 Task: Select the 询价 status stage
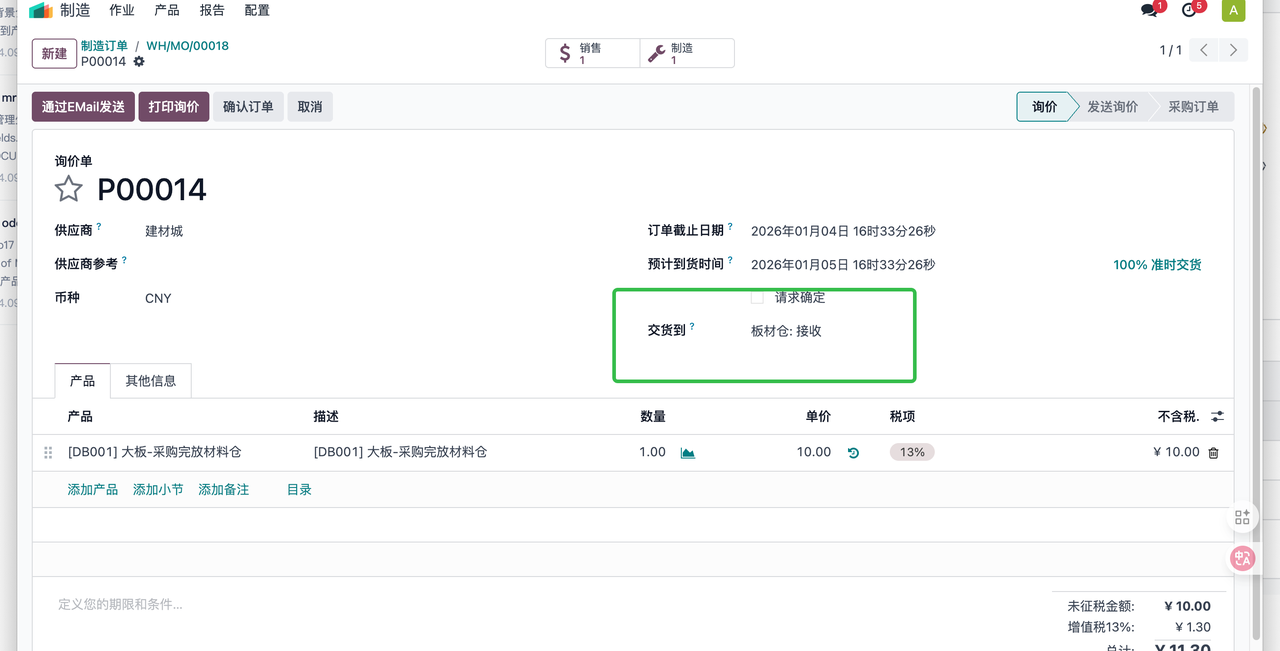click(x=1044, y=107)
